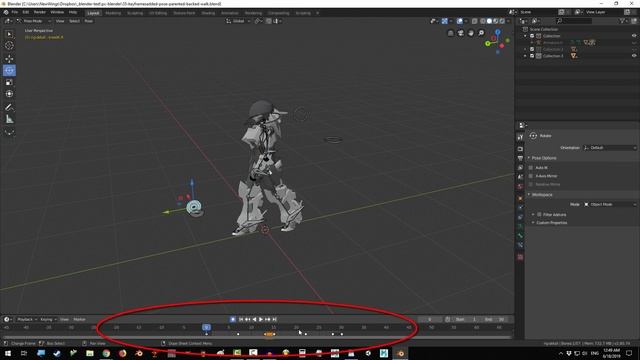Open the Edit menu
The height and width of the screenshot is (360, 640).
click(x=26, y=13)
